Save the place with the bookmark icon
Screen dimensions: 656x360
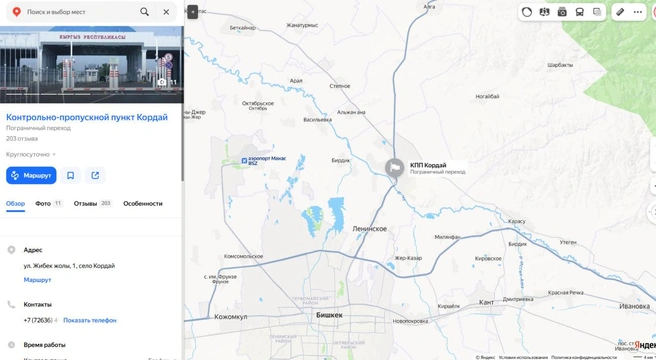point(70,175)
